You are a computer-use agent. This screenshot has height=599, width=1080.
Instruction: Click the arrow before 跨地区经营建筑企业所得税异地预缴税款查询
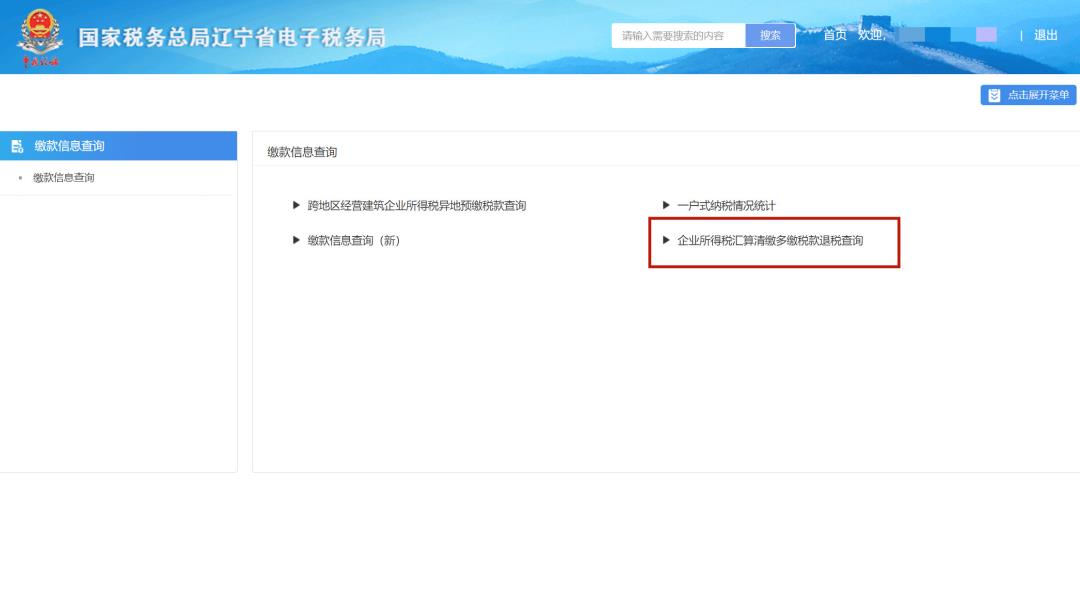[296, 205]
